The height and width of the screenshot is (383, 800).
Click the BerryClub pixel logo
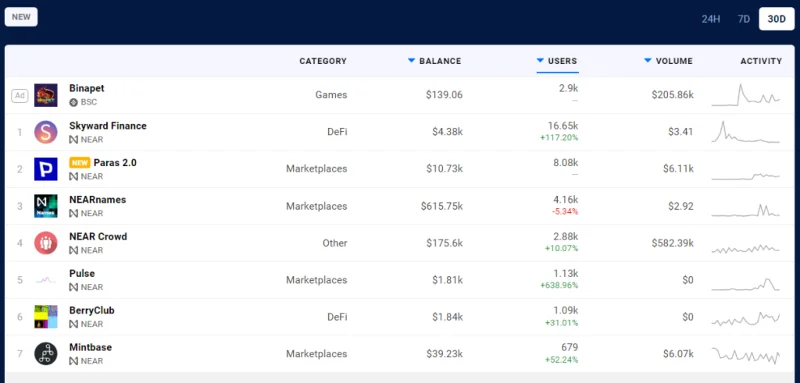(x=46, y=317)
